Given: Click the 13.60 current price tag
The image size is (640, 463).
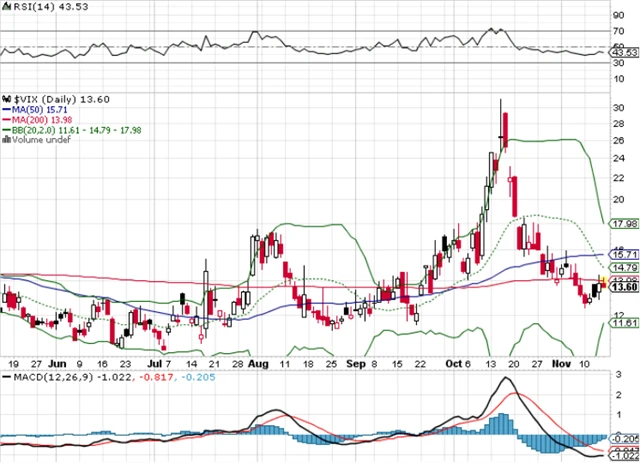Looking at the screenshot, I should (624, 288).
